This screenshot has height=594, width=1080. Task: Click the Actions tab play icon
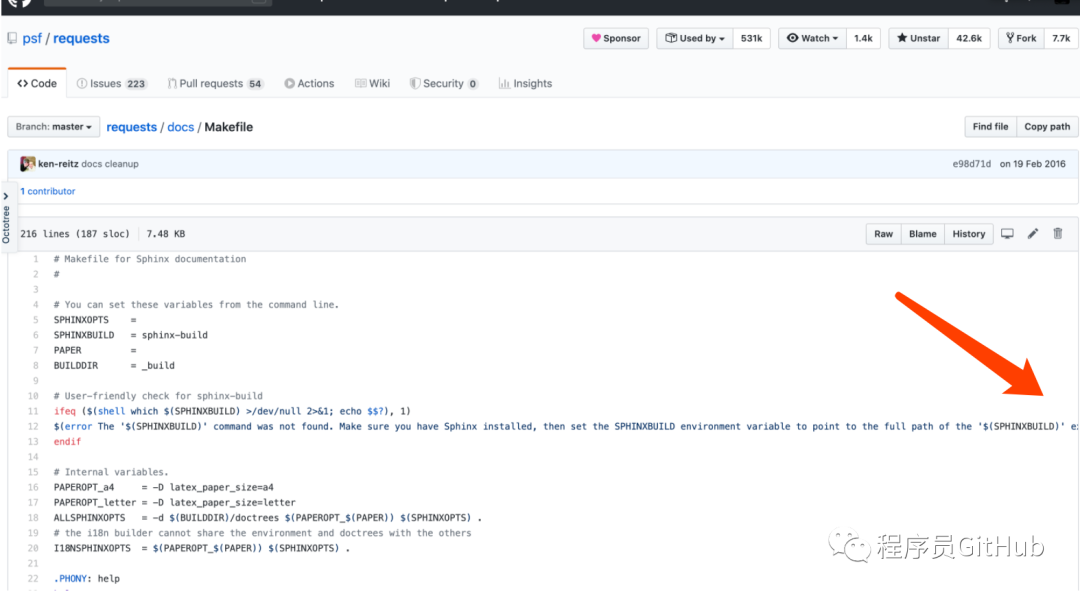(x=289, y=83)
